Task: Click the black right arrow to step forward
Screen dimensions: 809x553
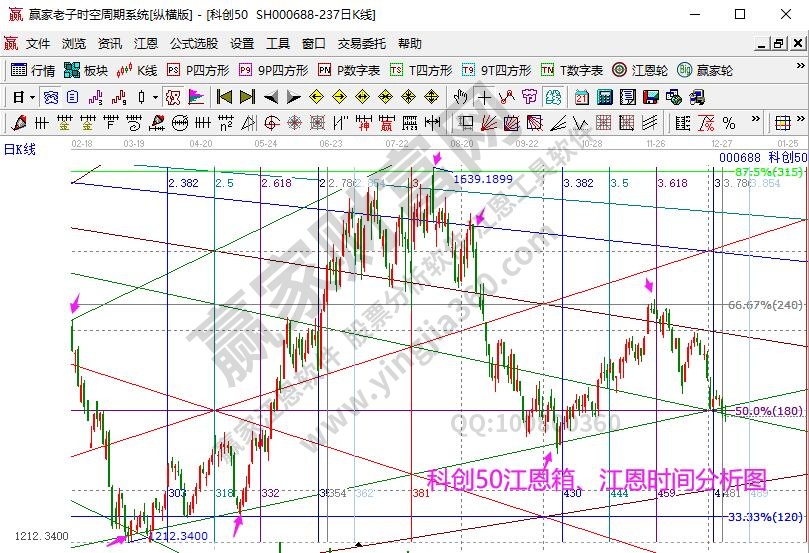Action: point(293,97)
